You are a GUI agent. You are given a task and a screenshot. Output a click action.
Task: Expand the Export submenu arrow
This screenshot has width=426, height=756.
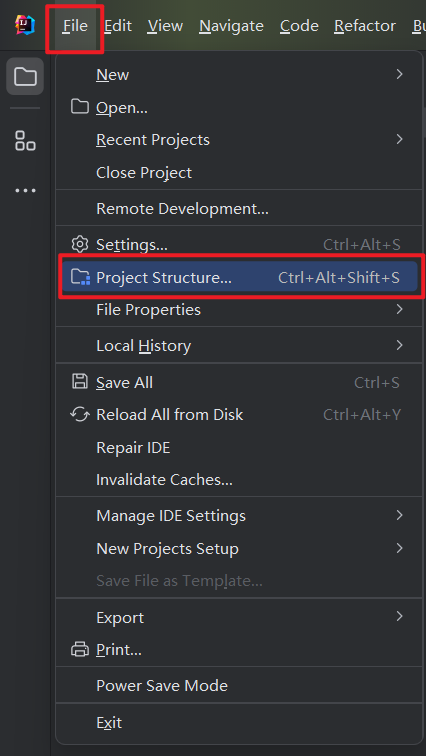(x=399, y=616)
